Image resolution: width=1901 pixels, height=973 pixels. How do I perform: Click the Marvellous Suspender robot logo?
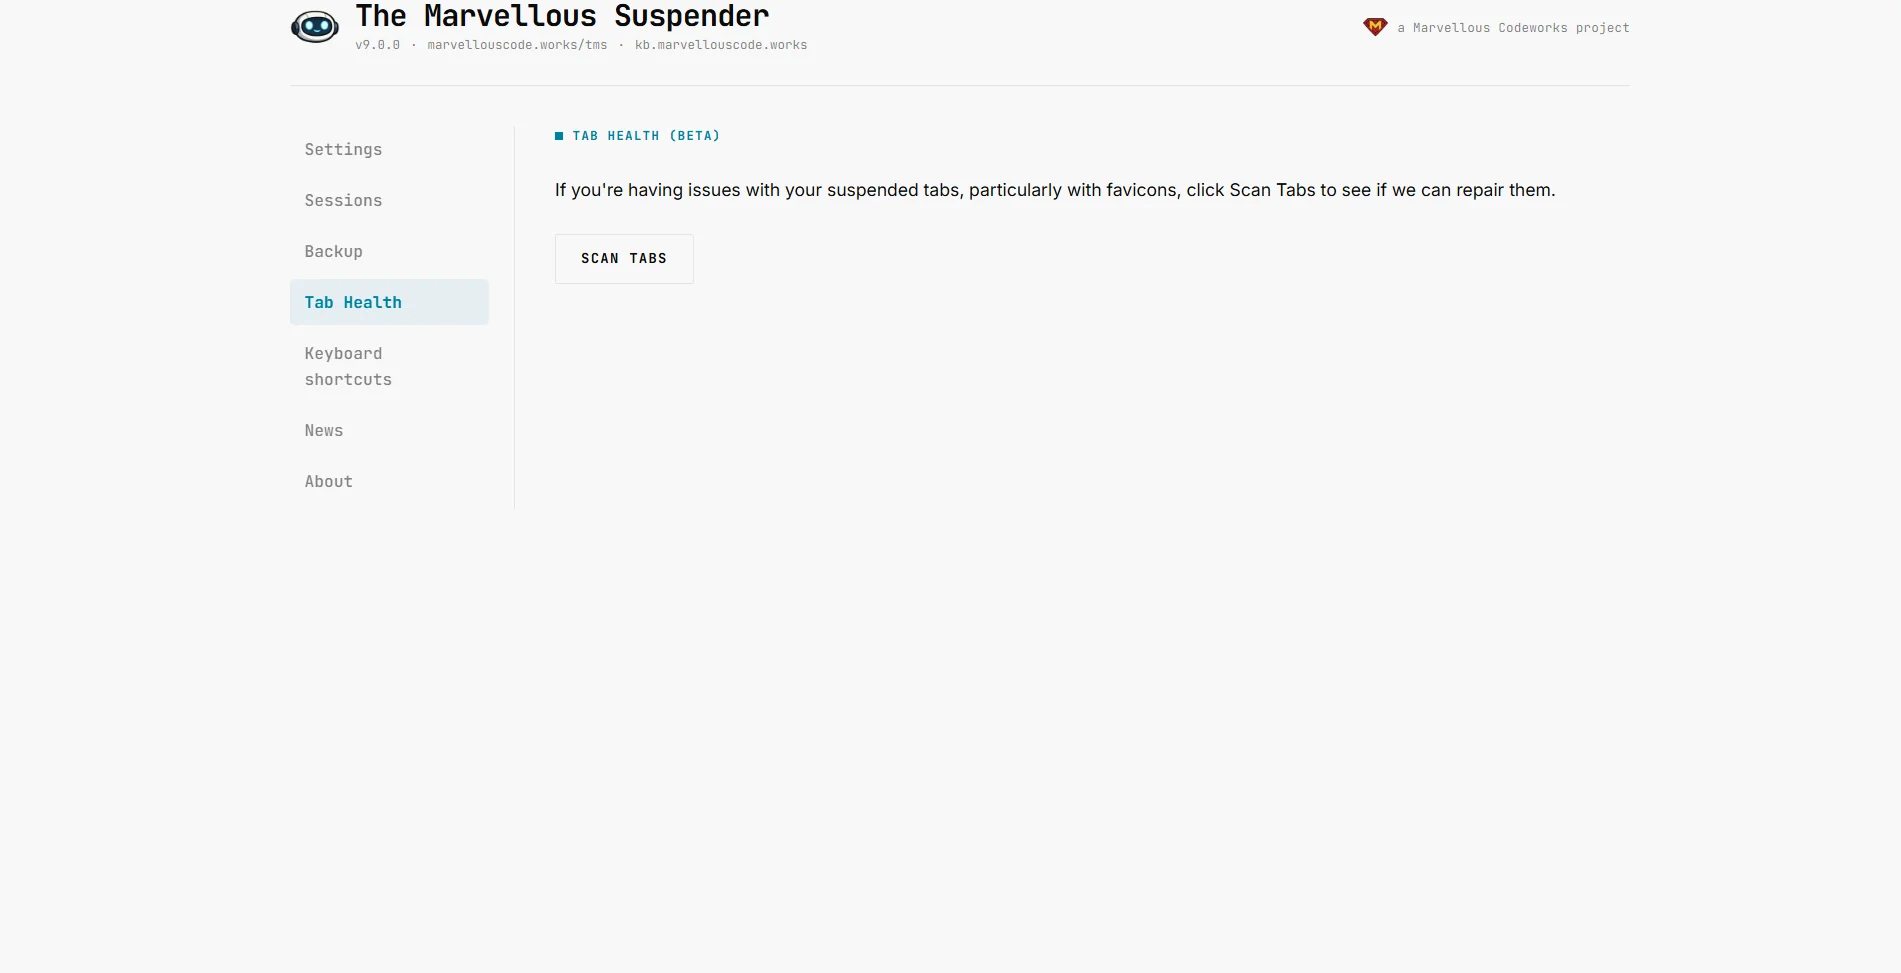point(315,27)
